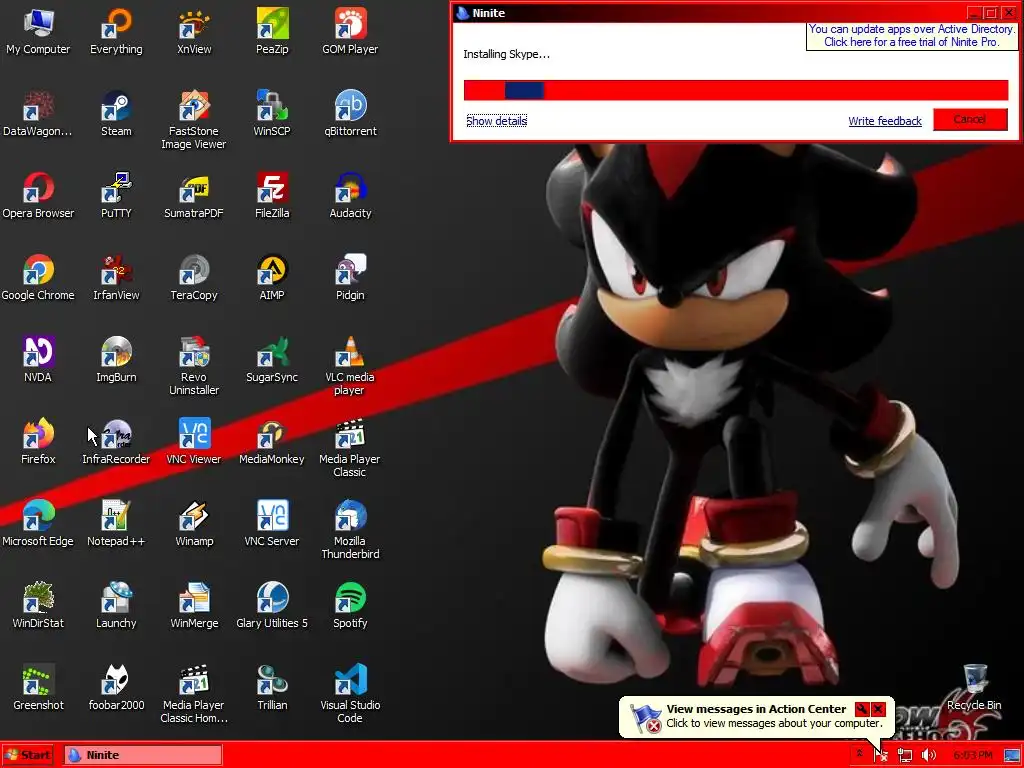The width and height of the screenshot is (1024, 768).
Task: Dismiss the Action Center notification balloon
Action: tap(878, 709)
